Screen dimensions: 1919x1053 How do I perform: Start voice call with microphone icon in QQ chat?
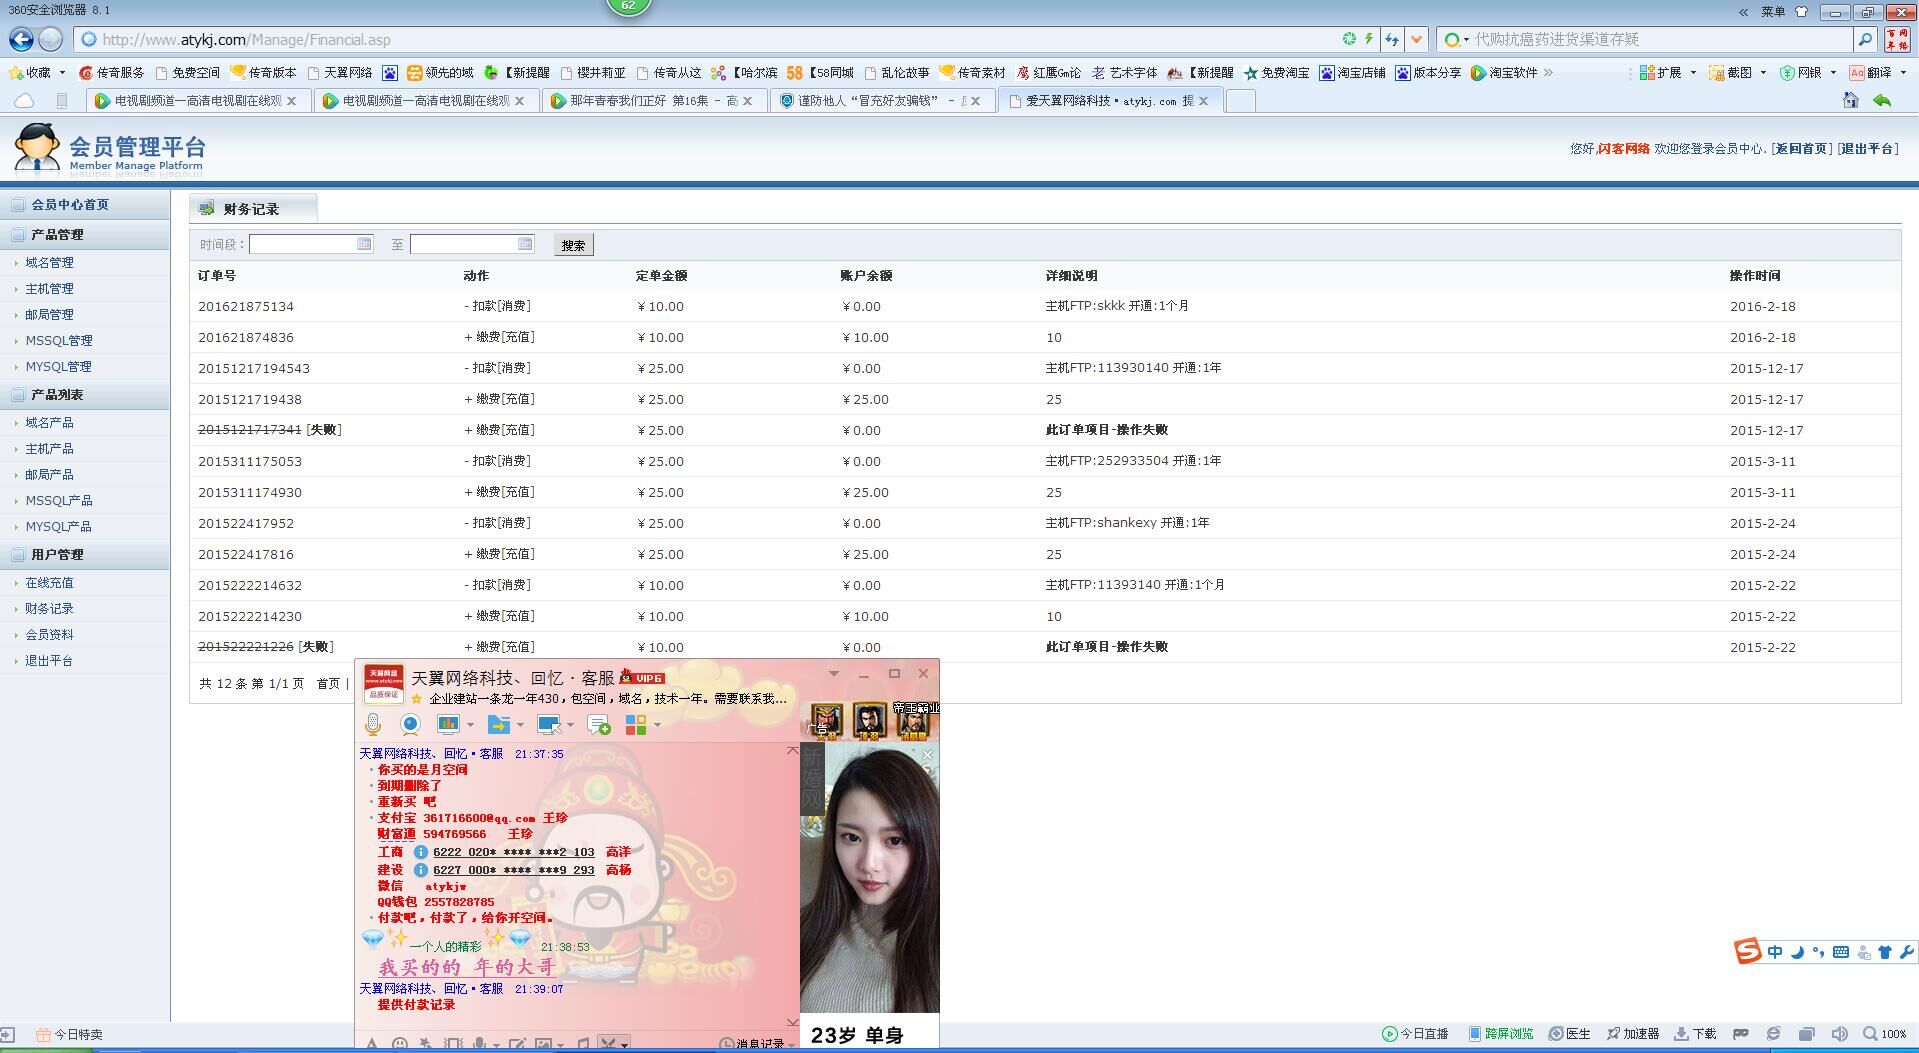pyautogui.click(x=373, y=724)
